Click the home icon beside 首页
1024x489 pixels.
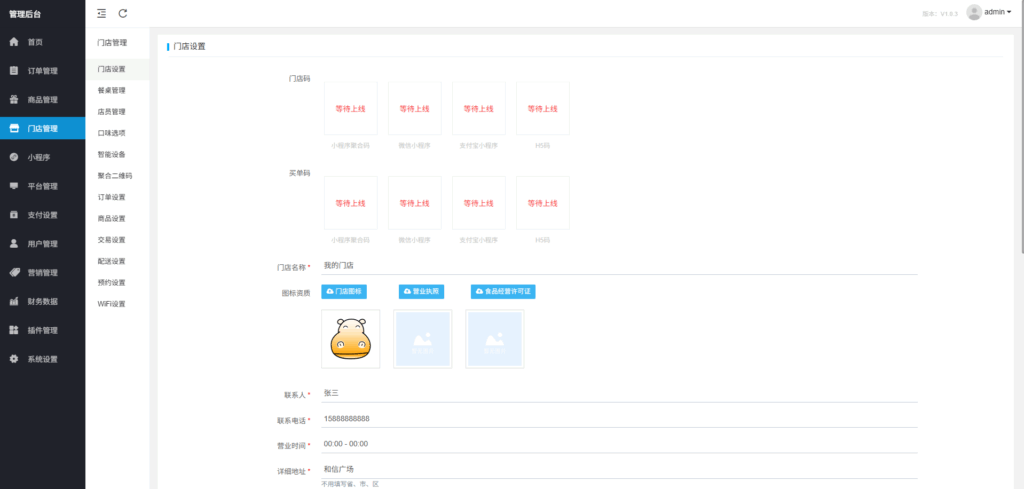[x=14, y=42]
